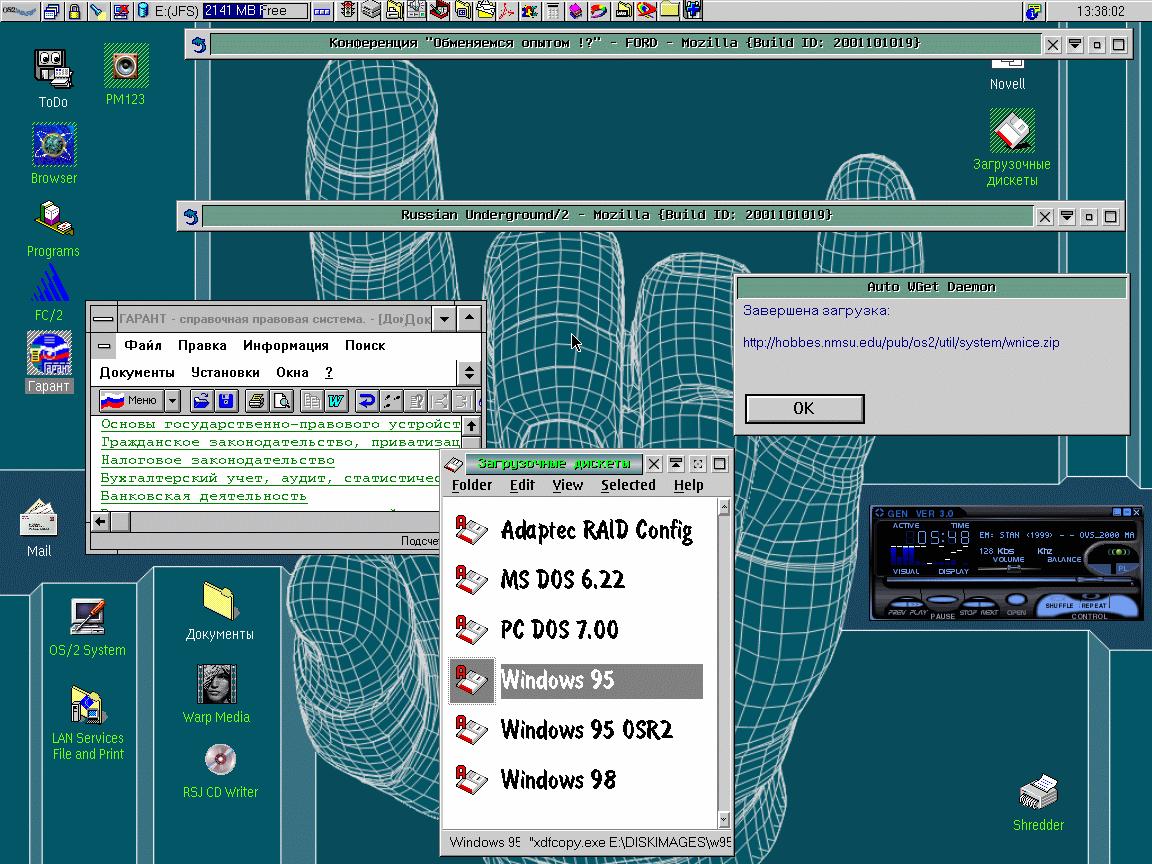Open the Банковская деятельность link
Viewport: 1152px width, 864px height.
[204, 497]
